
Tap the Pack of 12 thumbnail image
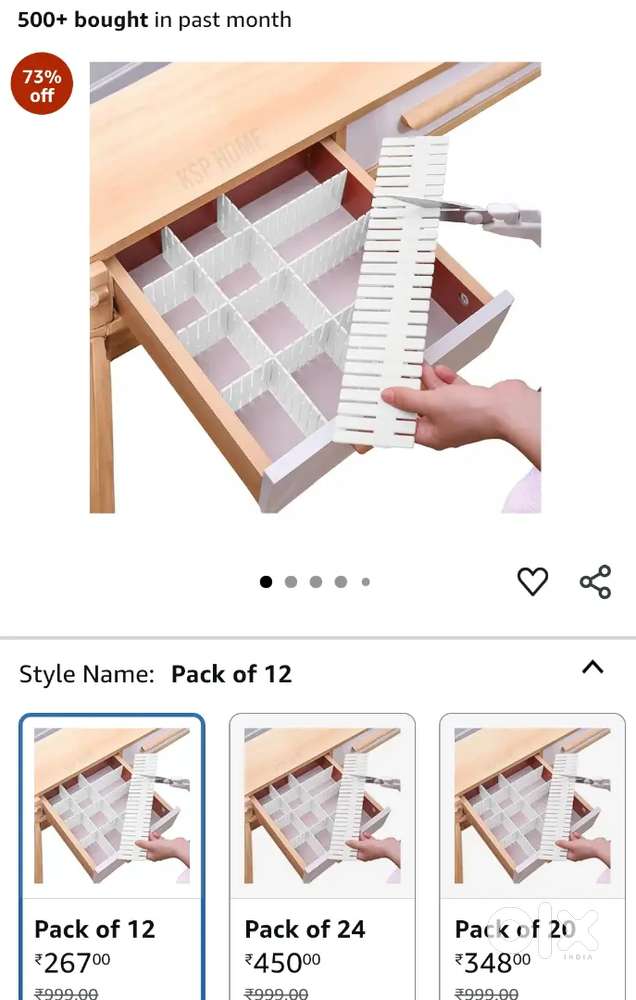pos(112,805)
